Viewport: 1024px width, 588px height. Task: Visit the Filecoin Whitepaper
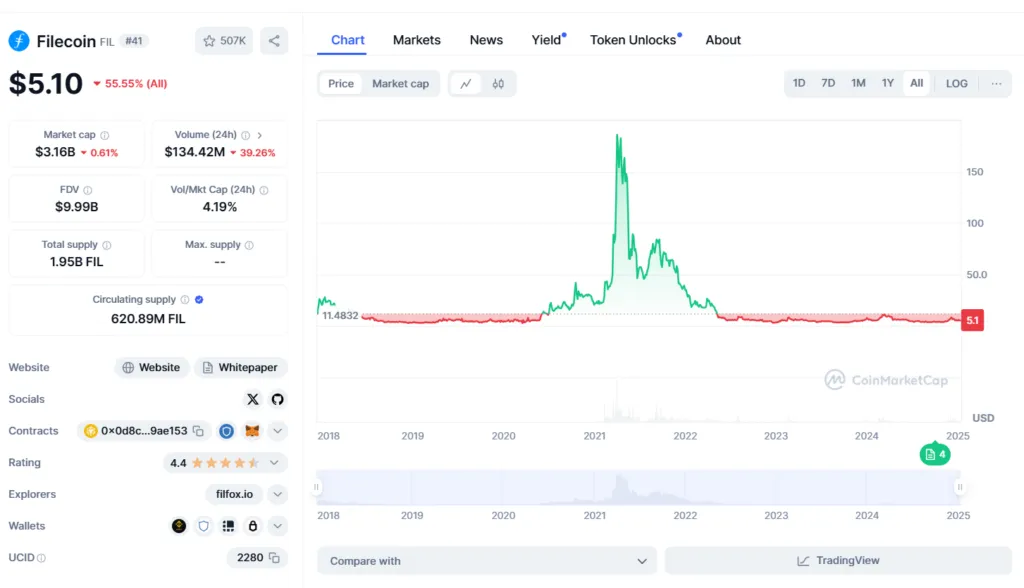240,367
